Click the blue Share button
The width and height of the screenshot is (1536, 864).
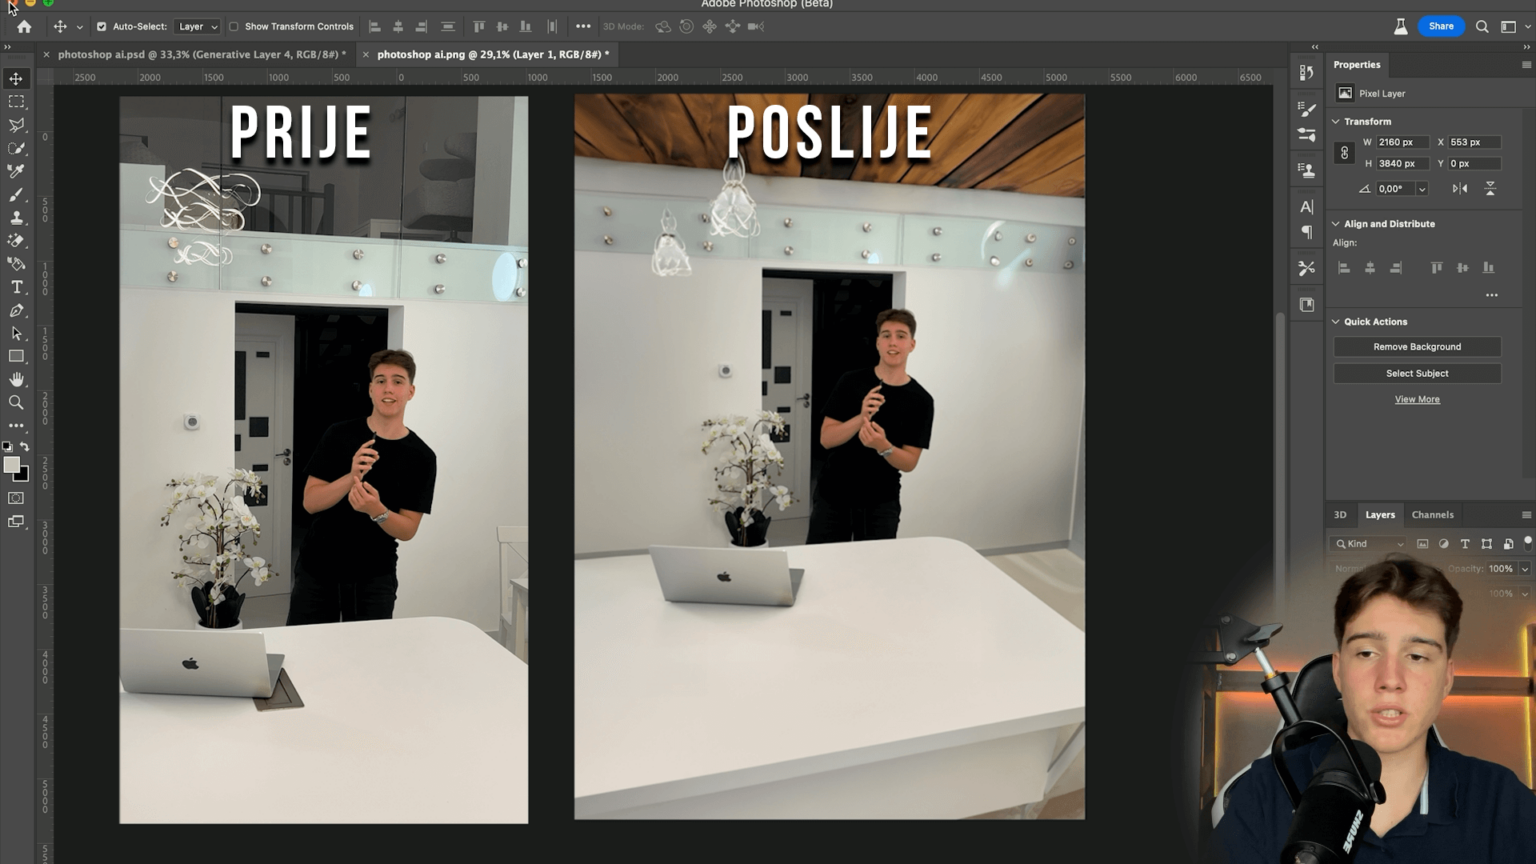(x=1441, y=27)
